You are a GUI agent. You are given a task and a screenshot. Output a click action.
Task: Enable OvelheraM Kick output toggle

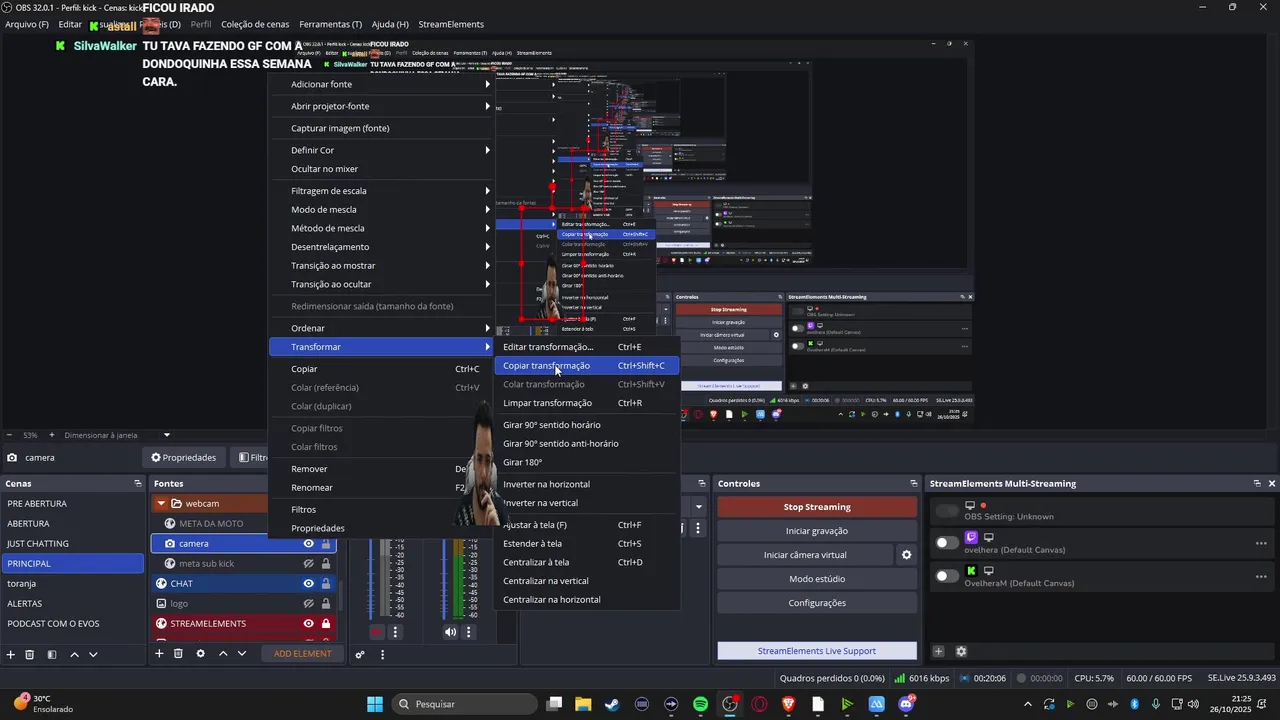(x=946, y=576)
